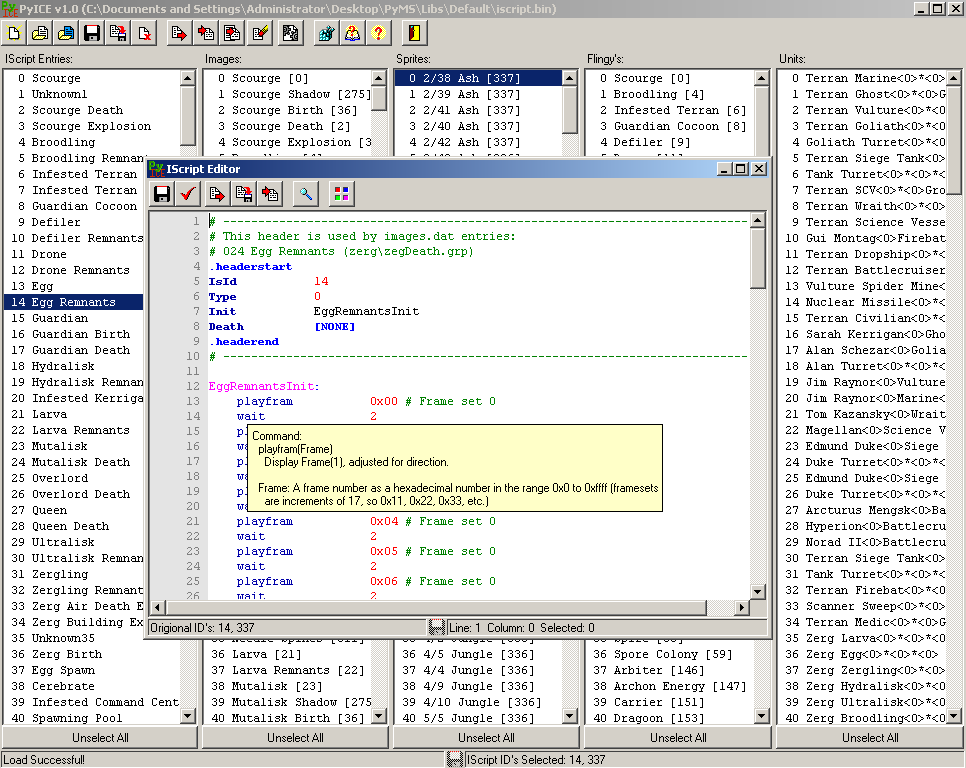Click the Import list icon in main toolbar

[232, 33]
